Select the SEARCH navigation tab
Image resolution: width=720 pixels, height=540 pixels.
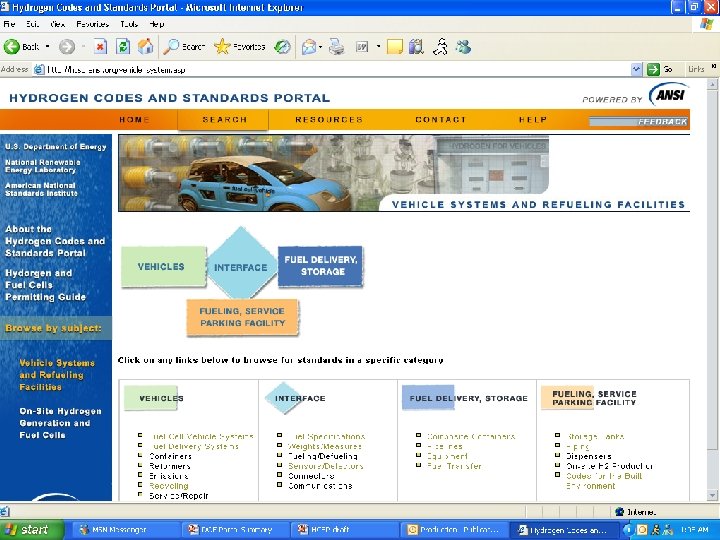225,120
